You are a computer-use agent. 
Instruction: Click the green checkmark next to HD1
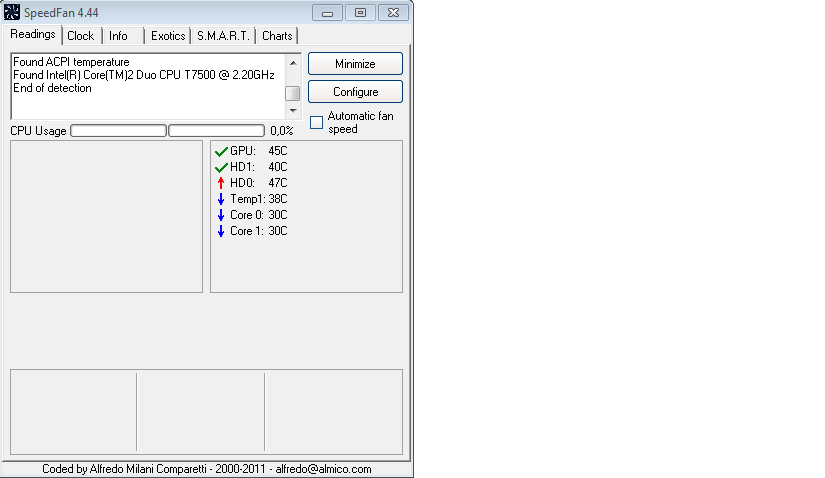221,167
